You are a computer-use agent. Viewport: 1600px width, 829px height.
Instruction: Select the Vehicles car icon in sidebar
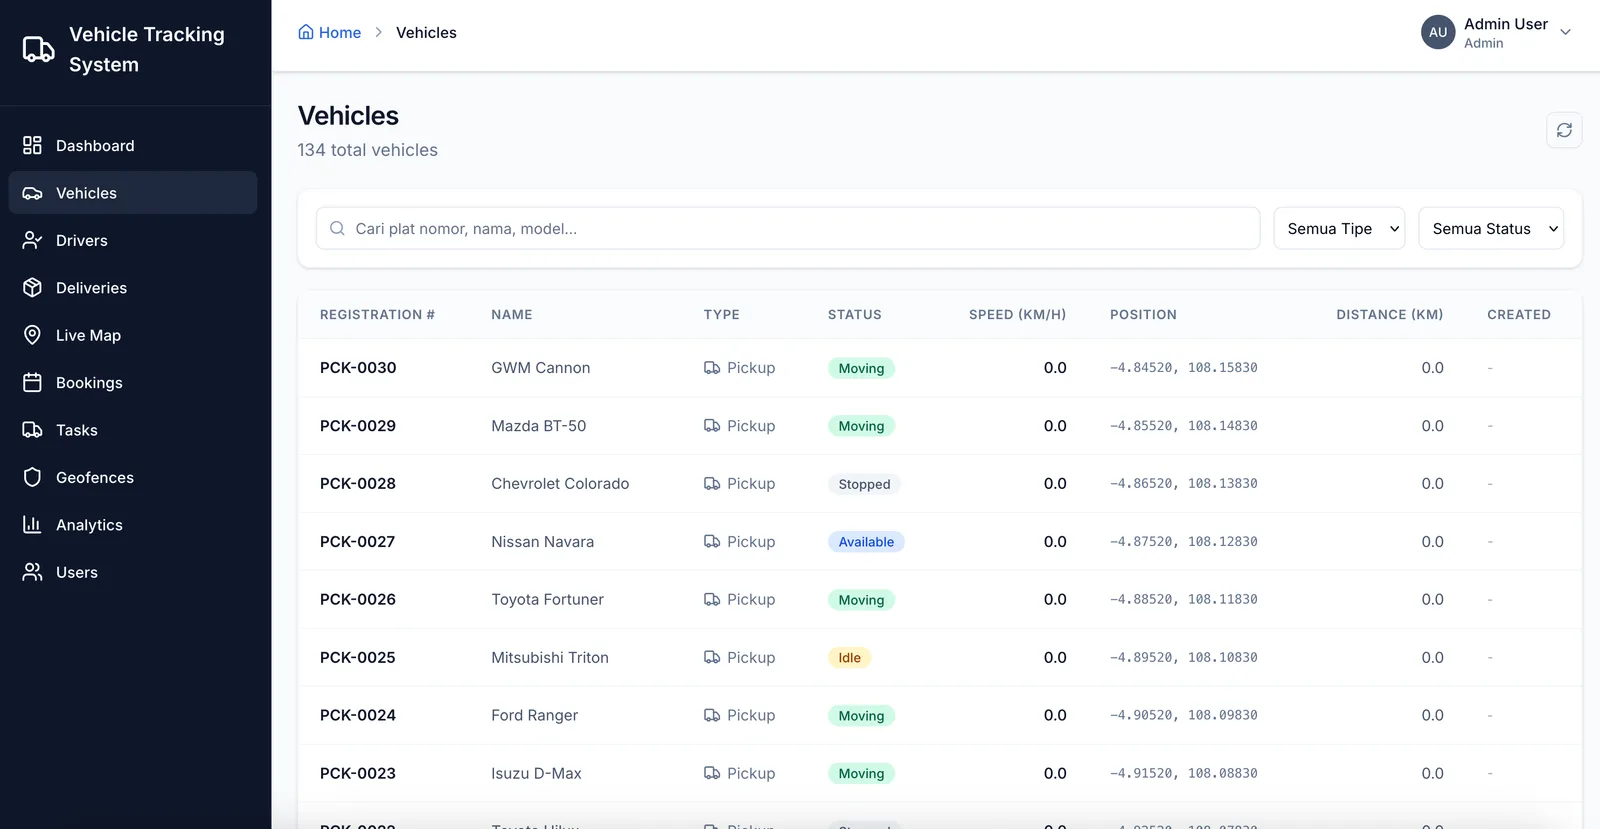click(32, 193)
